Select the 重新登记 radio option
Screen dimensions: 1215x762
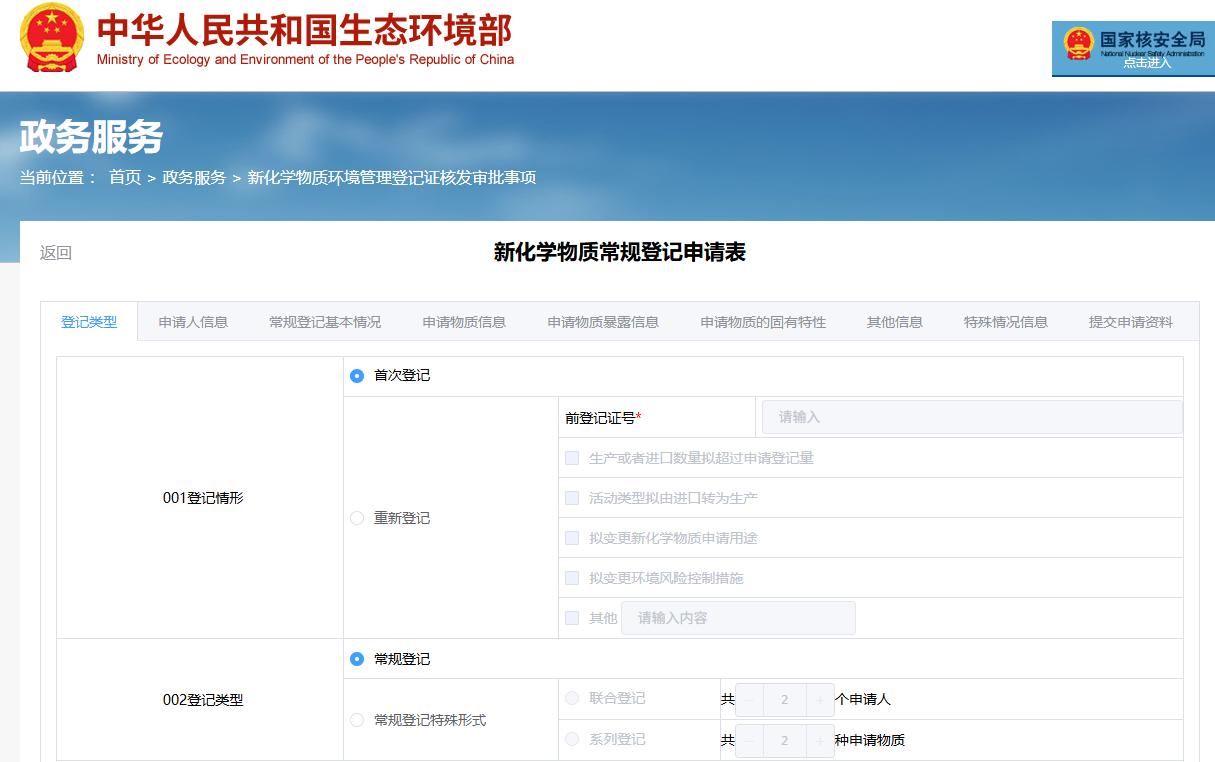pos(357,518)
